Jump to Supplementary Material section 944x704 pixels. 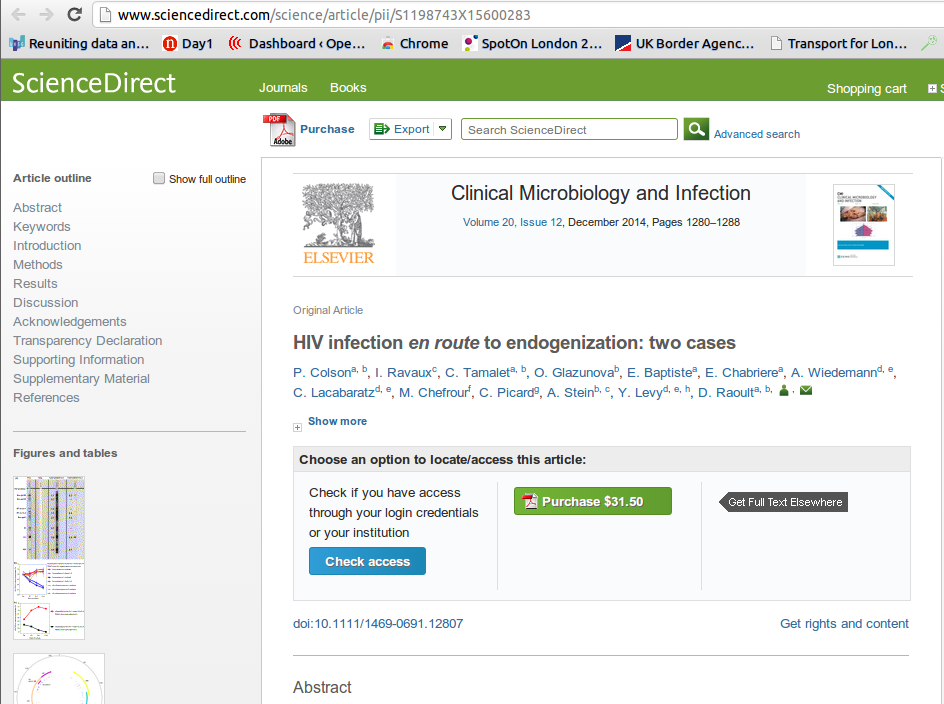tap(81, 379)
